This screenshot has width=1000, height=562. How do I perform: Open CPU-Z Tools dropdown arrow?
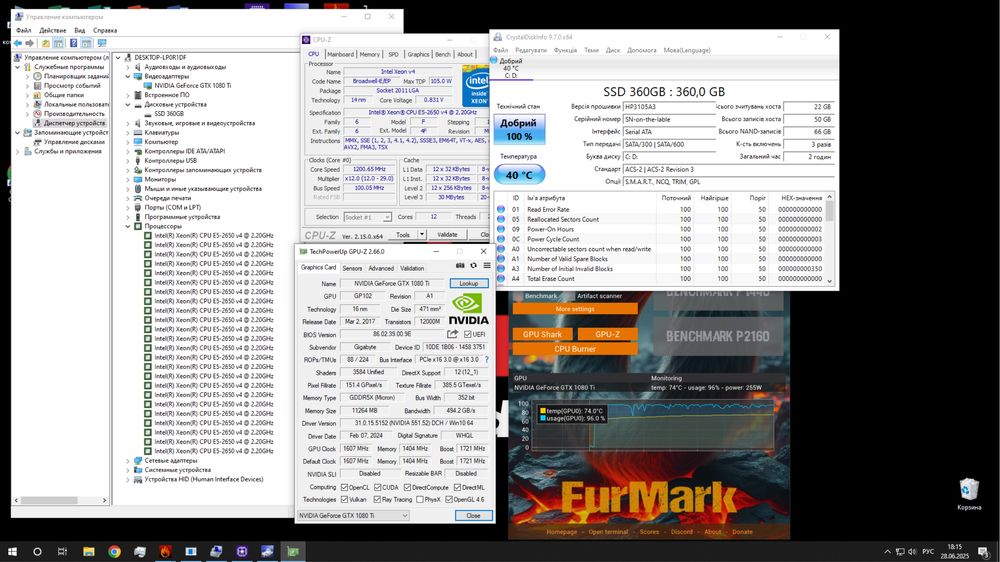tap(422, 235)
